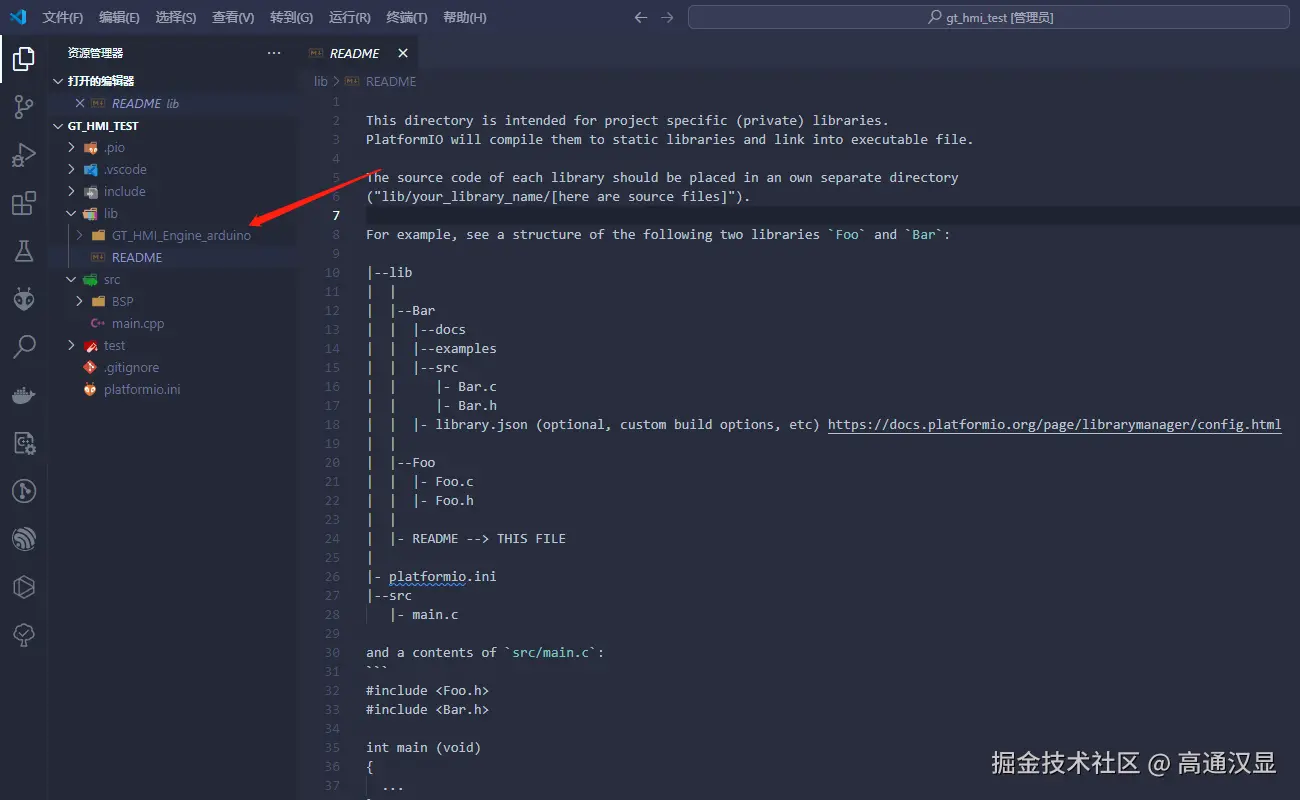1300x800 pixels.
Task: Click the 资源管理器 panel title
Action: point(95,53)
